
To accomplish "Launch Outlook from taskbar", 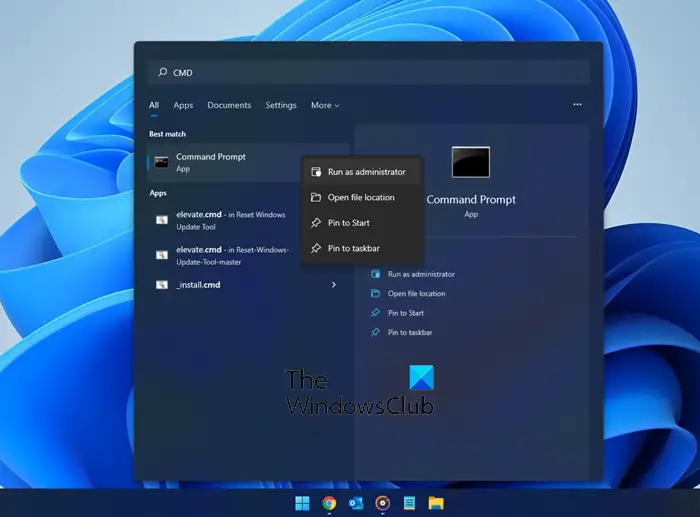I will (356, 503).
